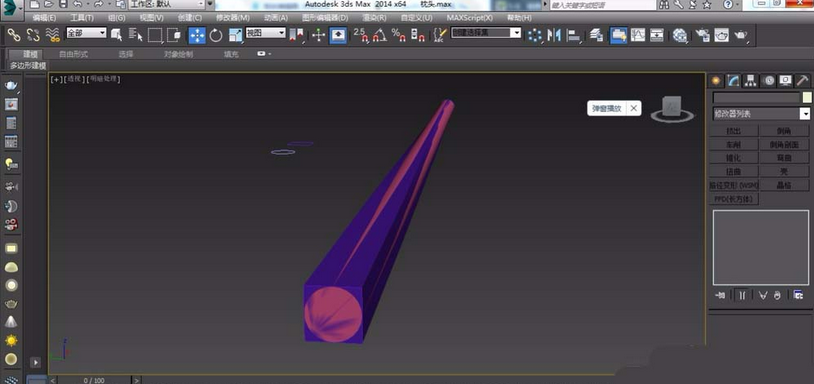
Task: Switch to the Utilities hammer panel tab
Action: [803, 80]
